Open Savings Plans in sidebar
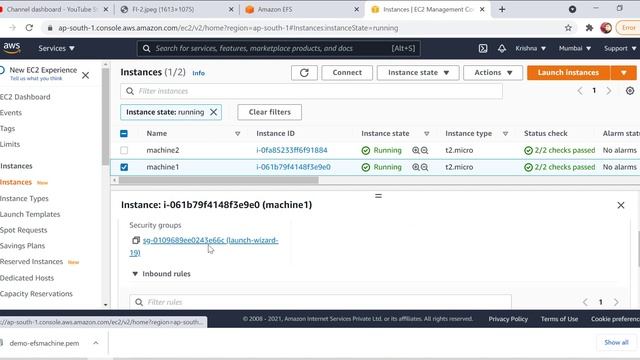 (x=22, y=246)
